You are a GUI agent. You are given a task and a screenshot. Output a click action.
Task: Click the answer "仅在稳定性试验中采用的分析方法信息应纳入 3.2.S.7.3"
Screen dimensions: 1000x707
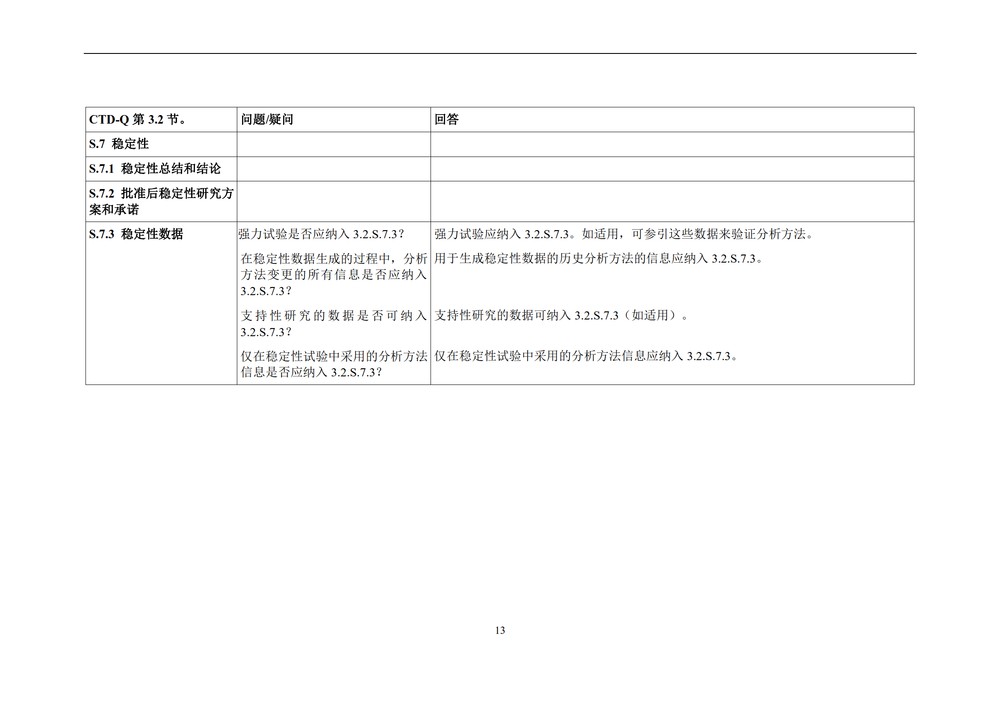coord(586,356)
